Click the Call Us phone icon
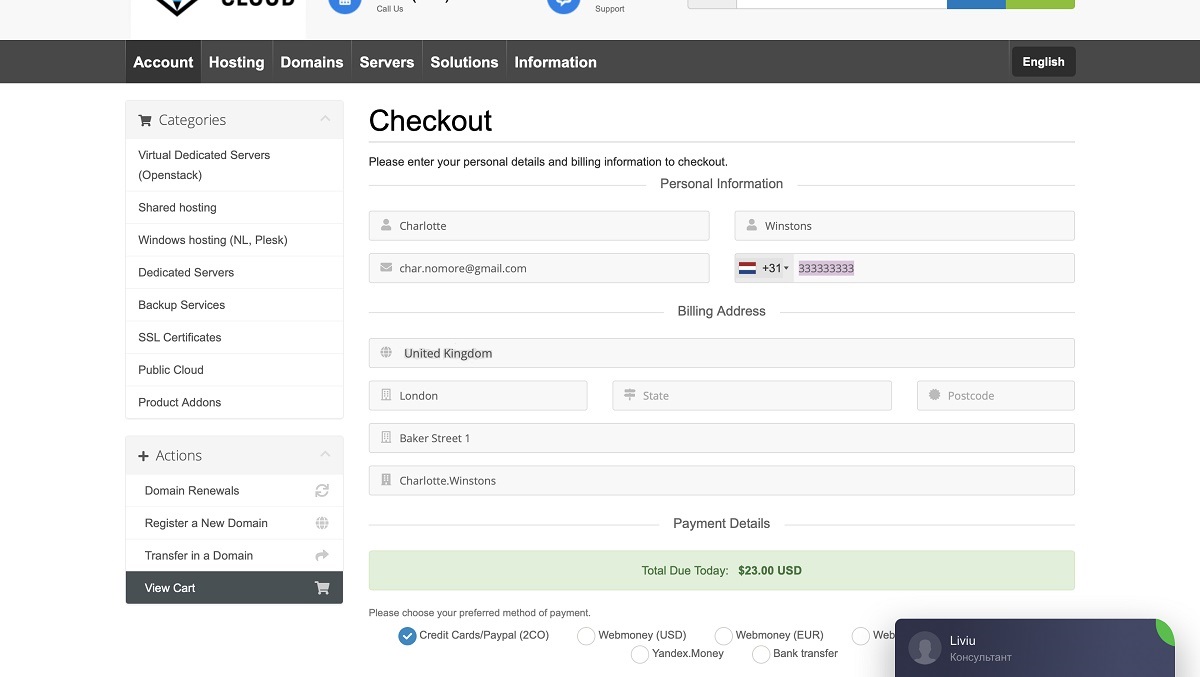This screenshot has width=1200, height=677. (x=345, y=3)
